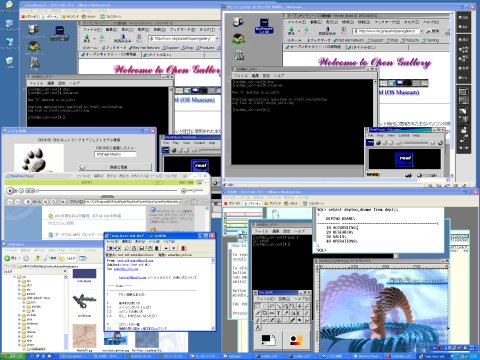Click the From email address link

pyautogui.click(x=135, y=260)
